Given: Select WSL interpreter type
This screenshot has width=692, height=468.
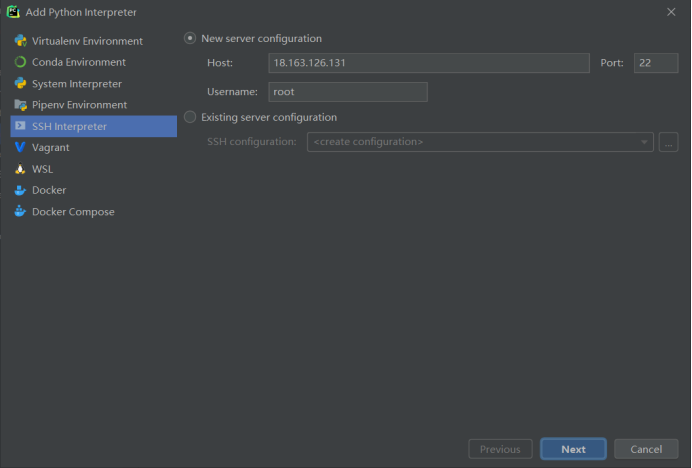Looking at the screenshot, I should [x=94, y=169].
